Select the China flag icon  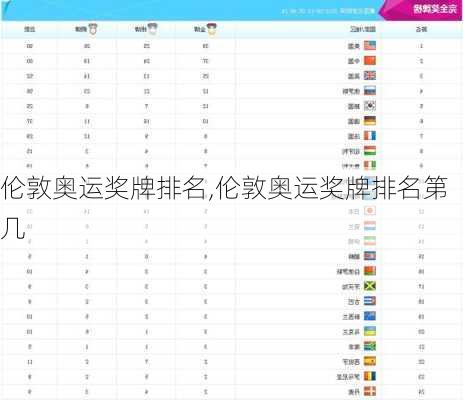(x=370, y=61)
